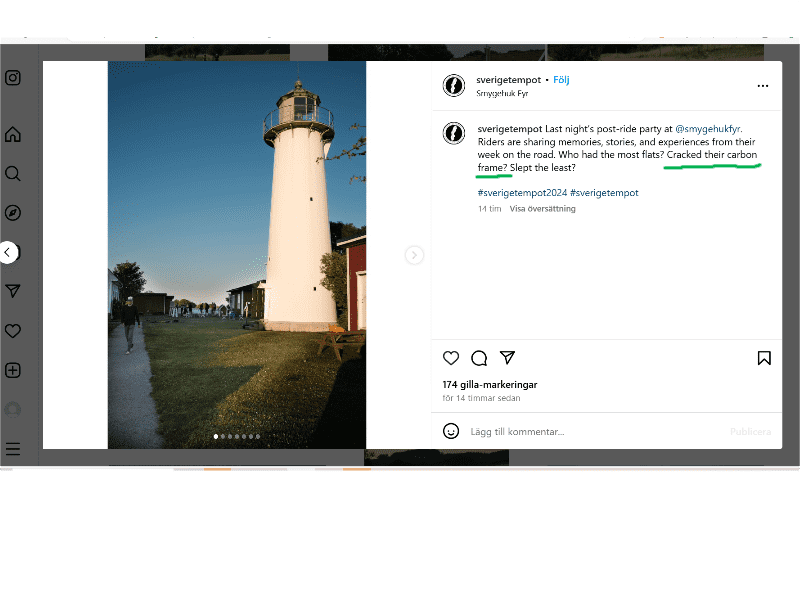The height and width of the screenshot is (600, 800).
Task: Go to previous post with left arrow
Action: point(8,253)
